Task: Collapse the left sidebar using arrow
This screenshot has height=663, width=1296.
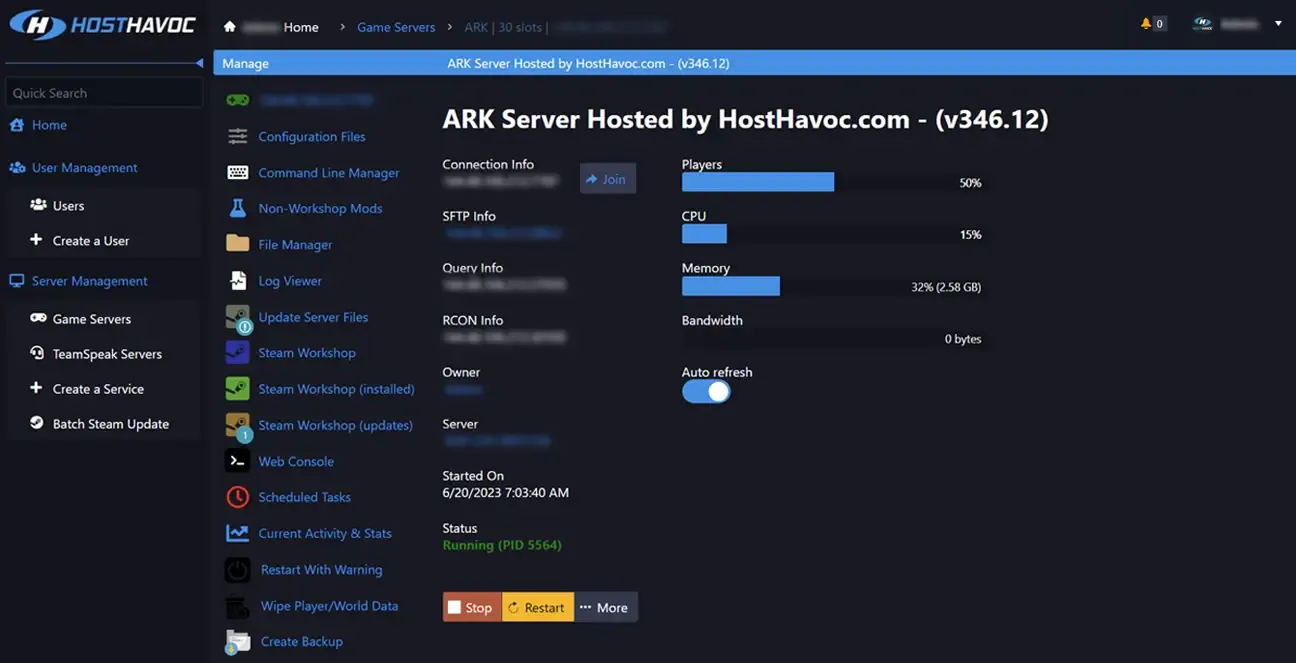Action: click(x=199, y=63)
